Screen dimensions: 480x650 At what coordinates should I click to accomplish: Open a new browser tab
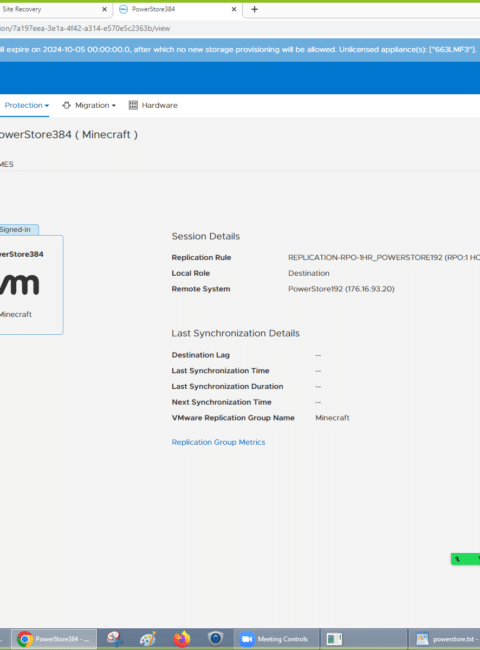(x=255, y=9)
